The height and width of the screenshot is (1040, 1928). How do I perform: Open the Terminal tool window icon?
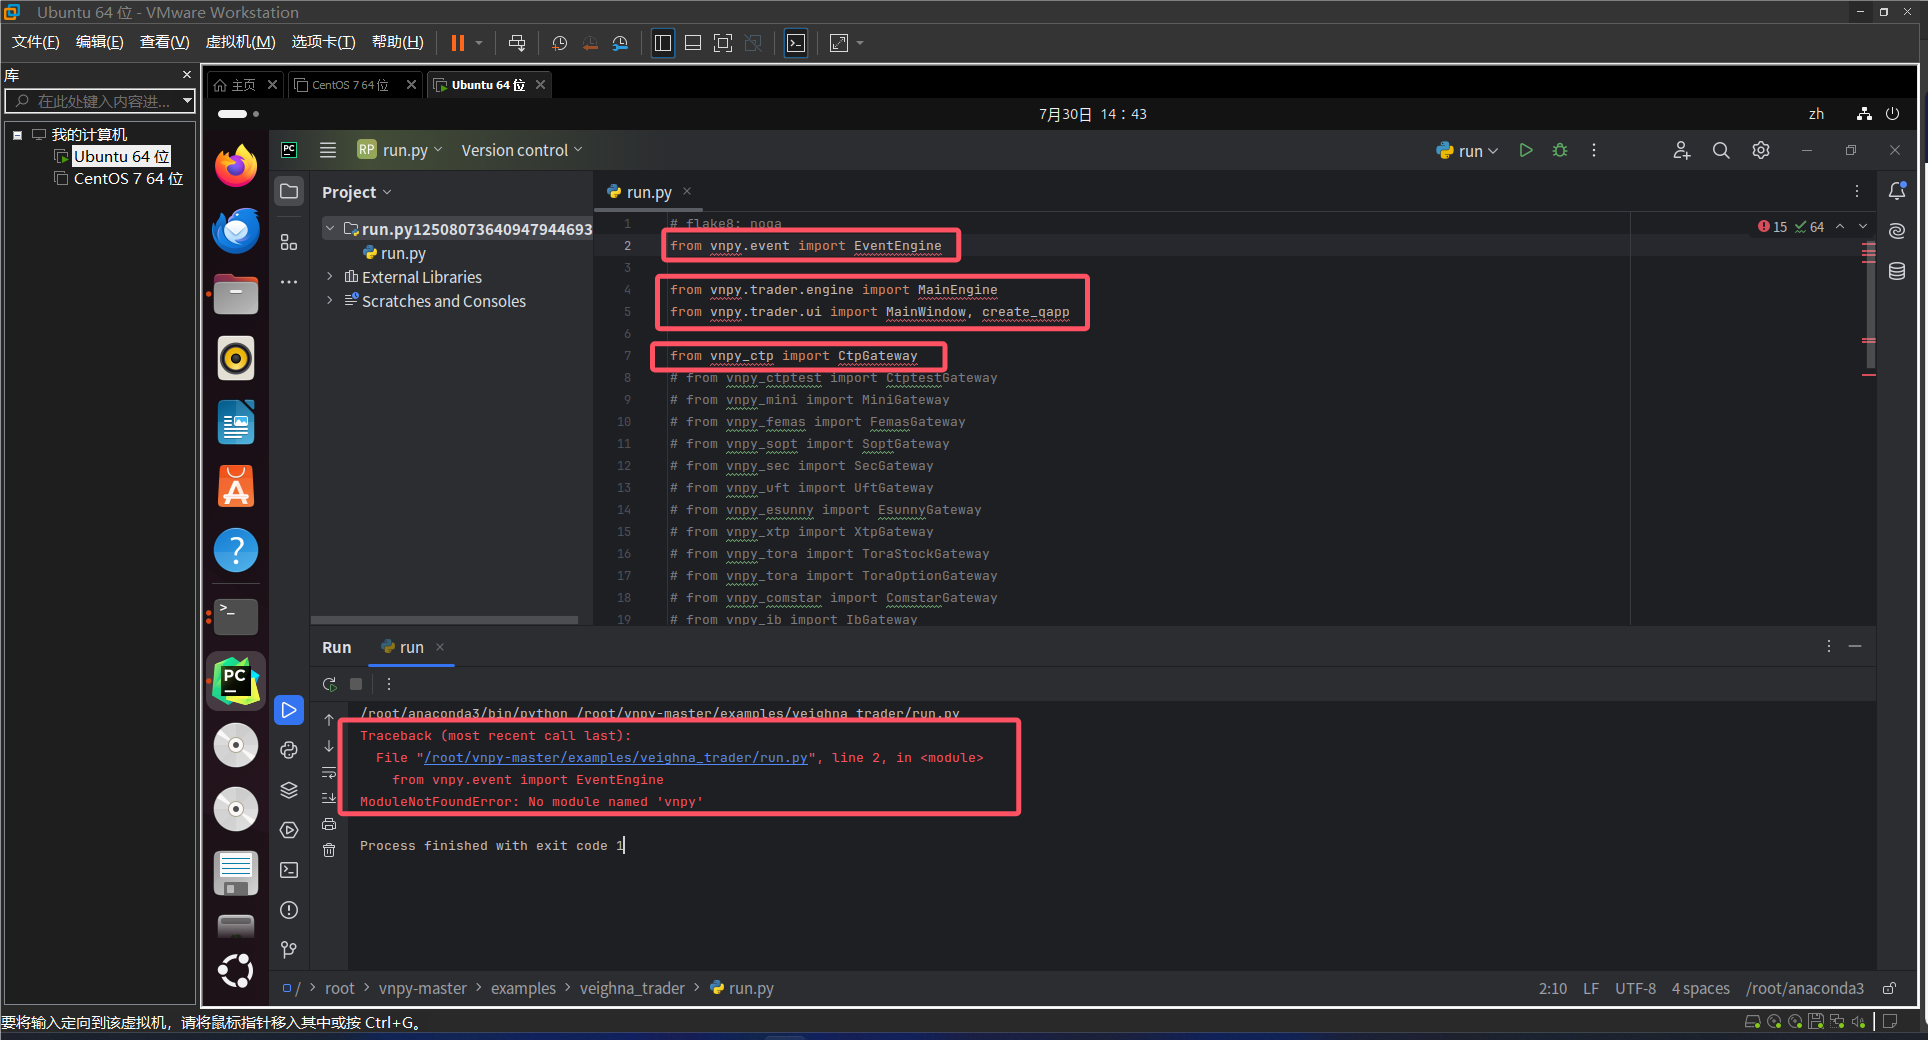[289, 870]
